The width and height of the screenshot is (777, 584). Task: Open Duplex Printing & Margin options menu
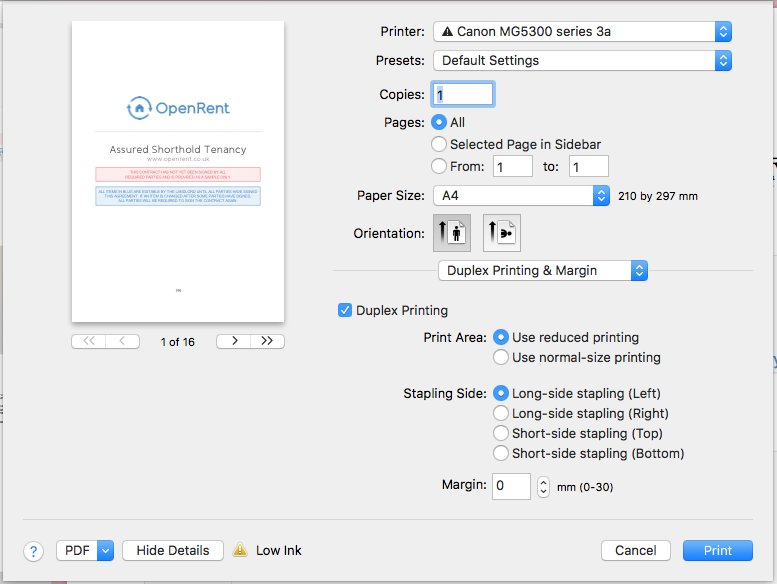point(543,270)
